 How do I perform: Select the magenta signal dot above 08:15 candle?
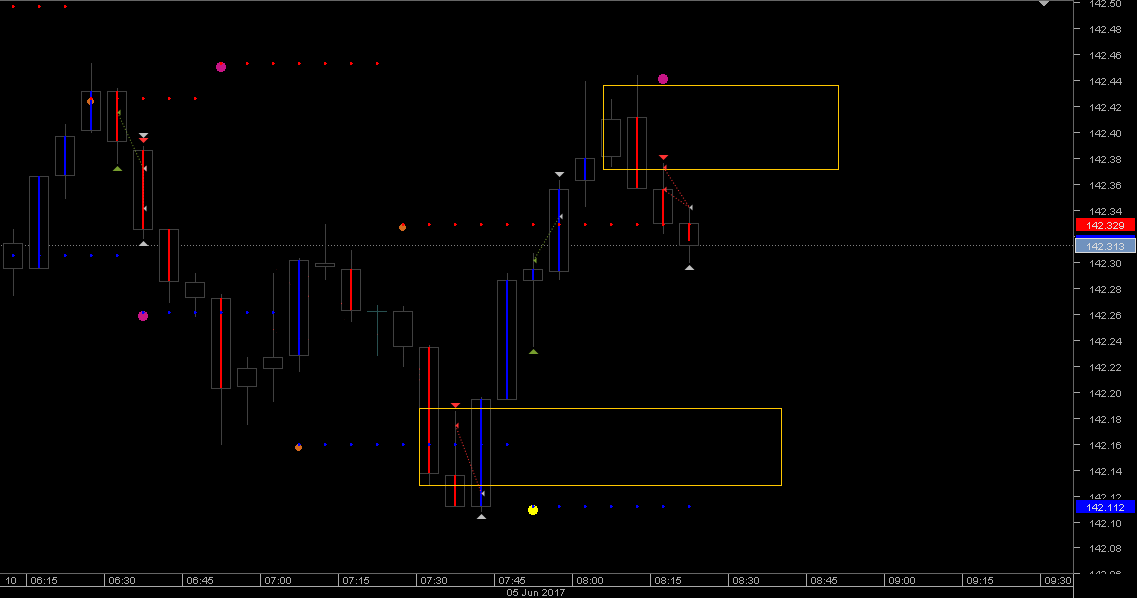pyautogui.click(x=662, y=78)
